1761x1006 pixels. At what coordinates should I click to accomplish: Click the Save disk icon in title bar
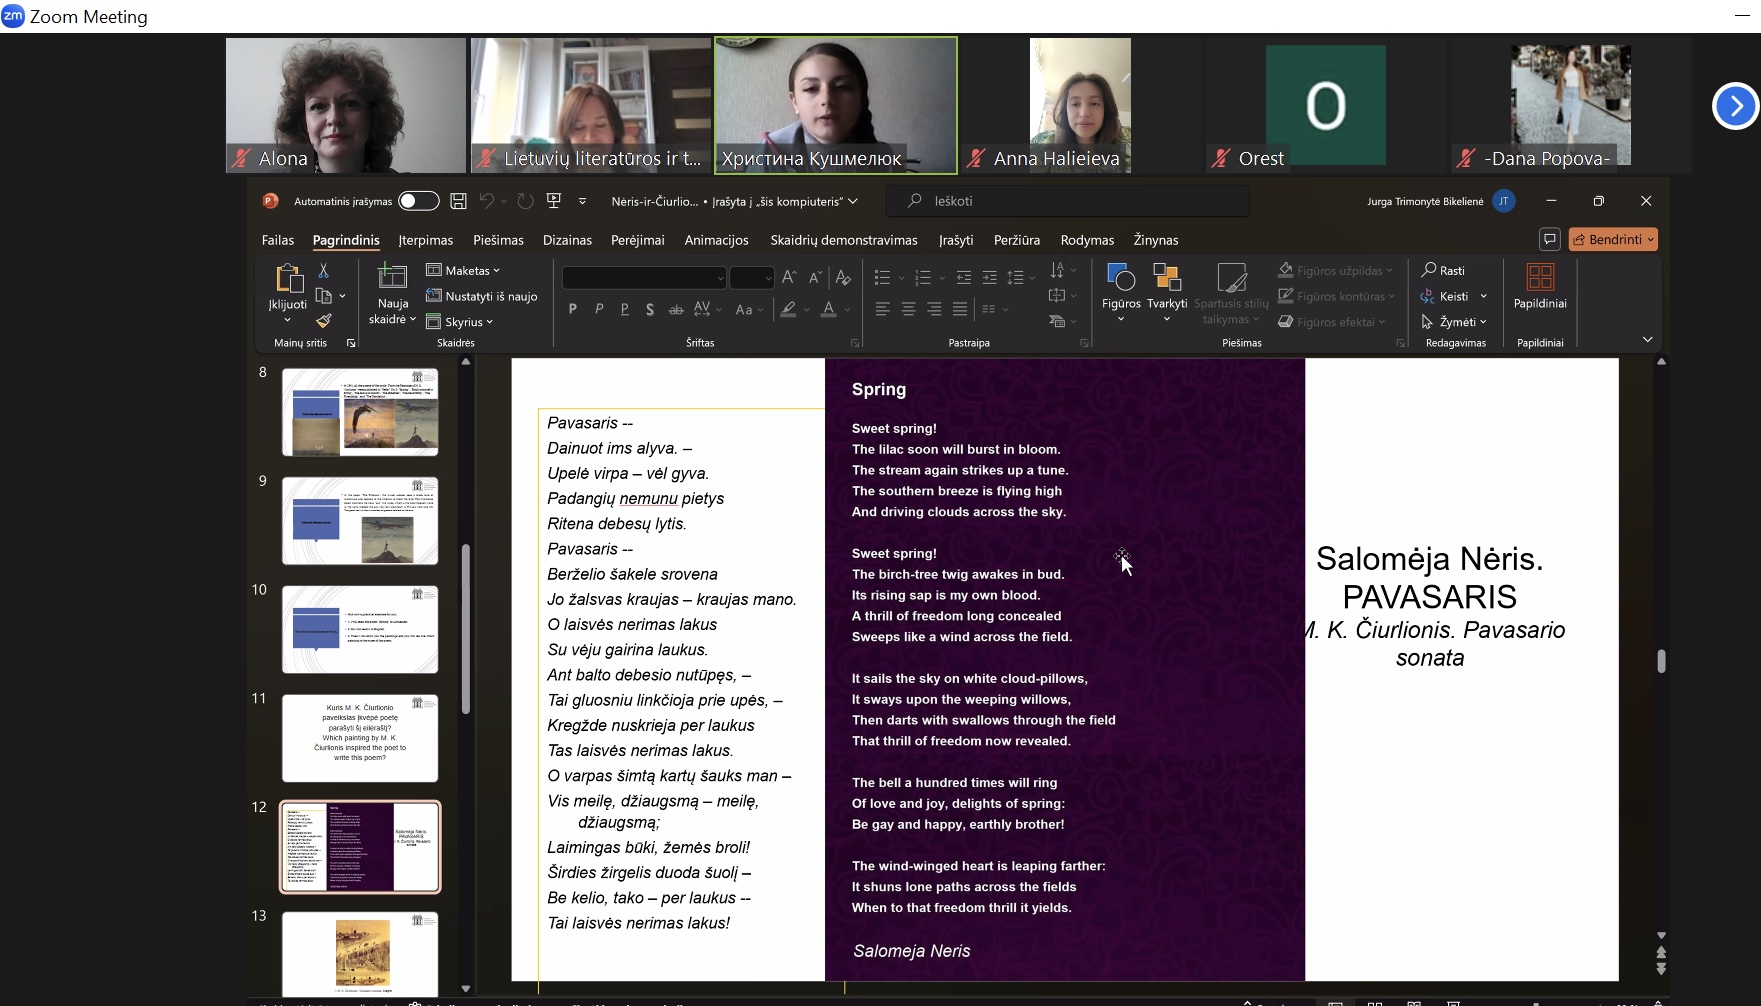coord(458,201)
